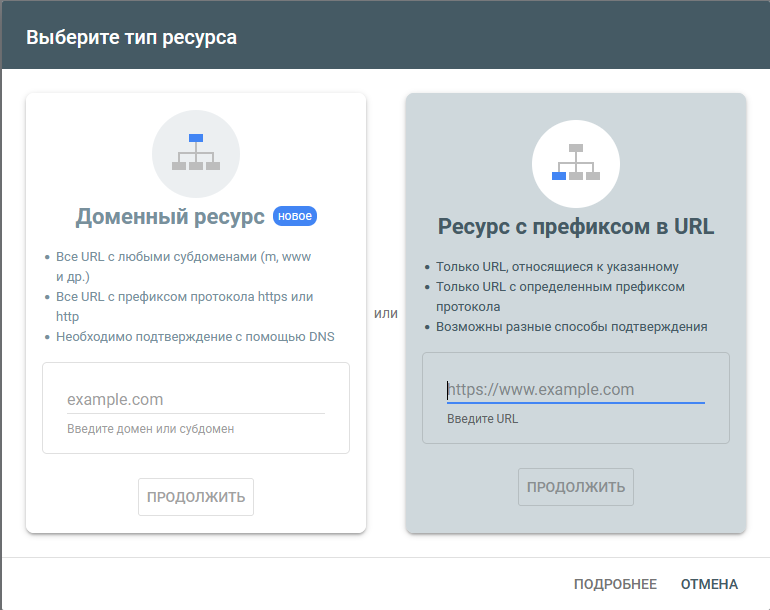The image size is (770, 610).
Task: Click "Возможны разные способы подтверждения" text
Action: [x=572, y=327]
